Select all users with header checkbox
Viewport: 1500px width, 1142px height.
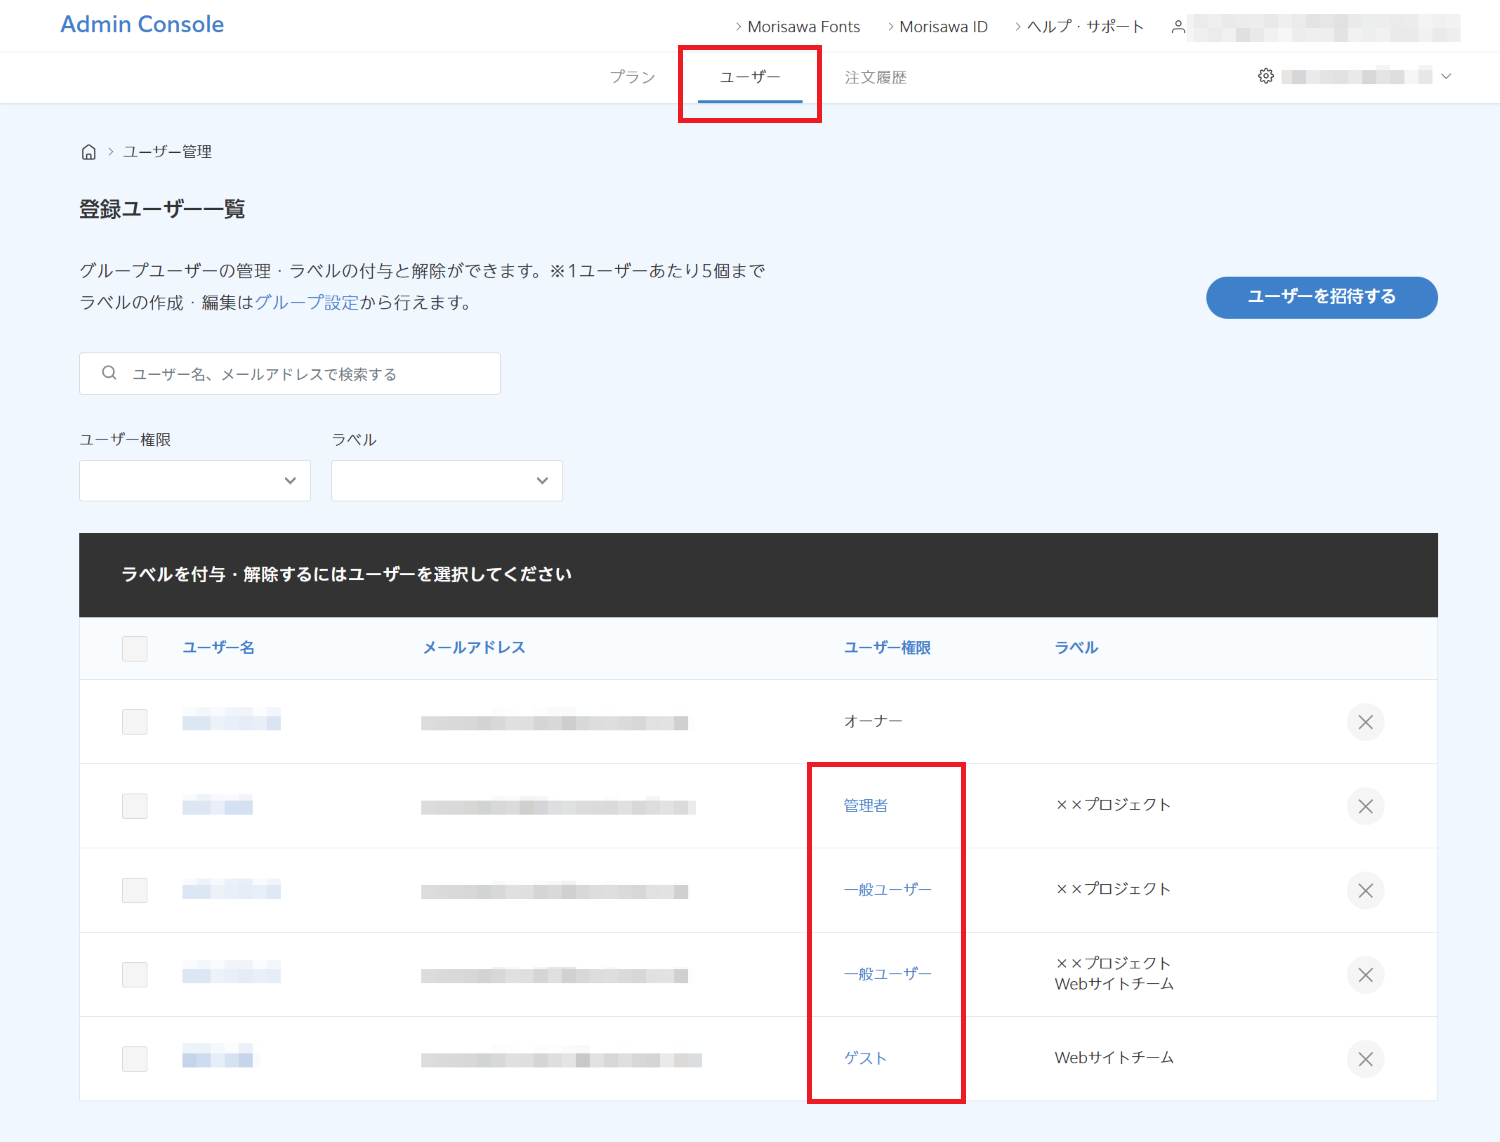135,648
